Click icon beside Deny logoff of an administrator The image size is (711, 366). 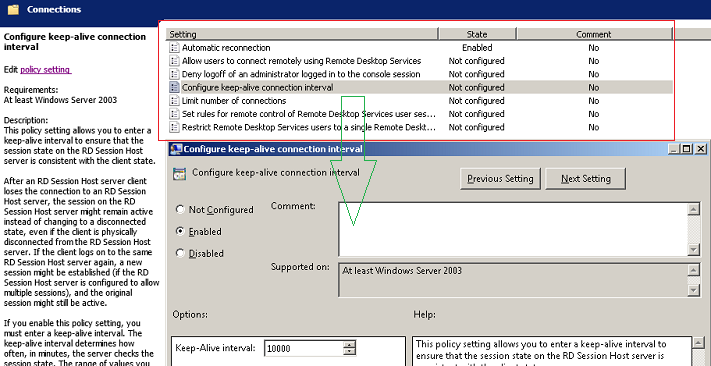pyautogui.click(x=174, y=74)
